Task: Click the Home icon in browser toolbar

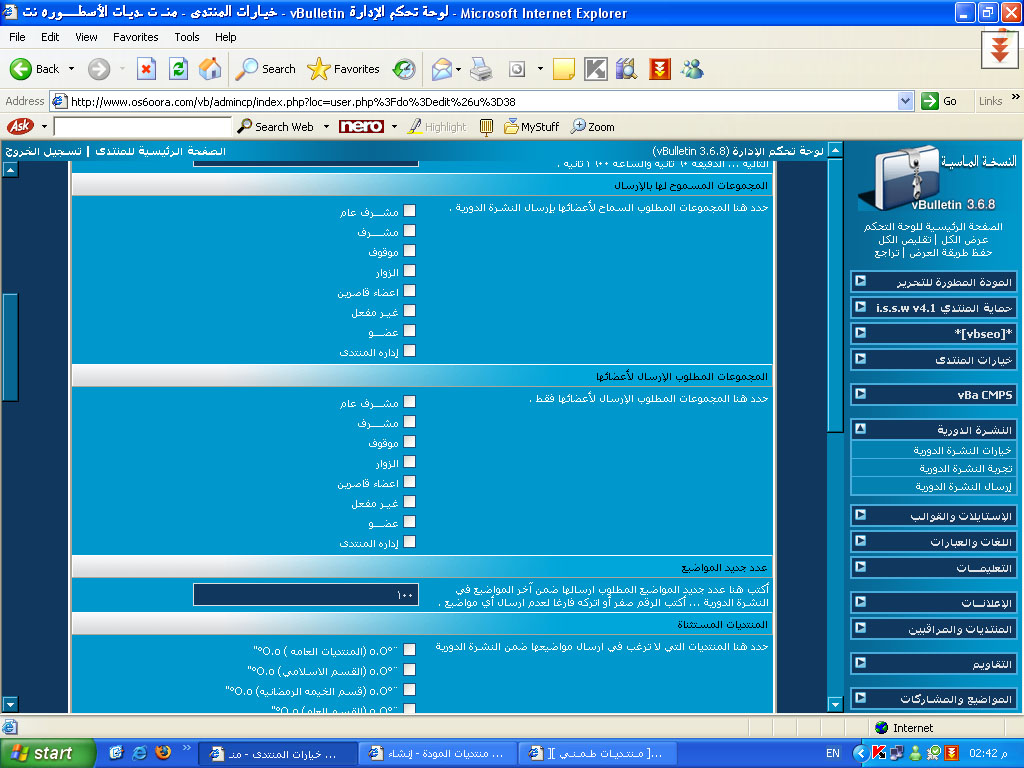Action: pyautogui.click(x=210, y=69)
